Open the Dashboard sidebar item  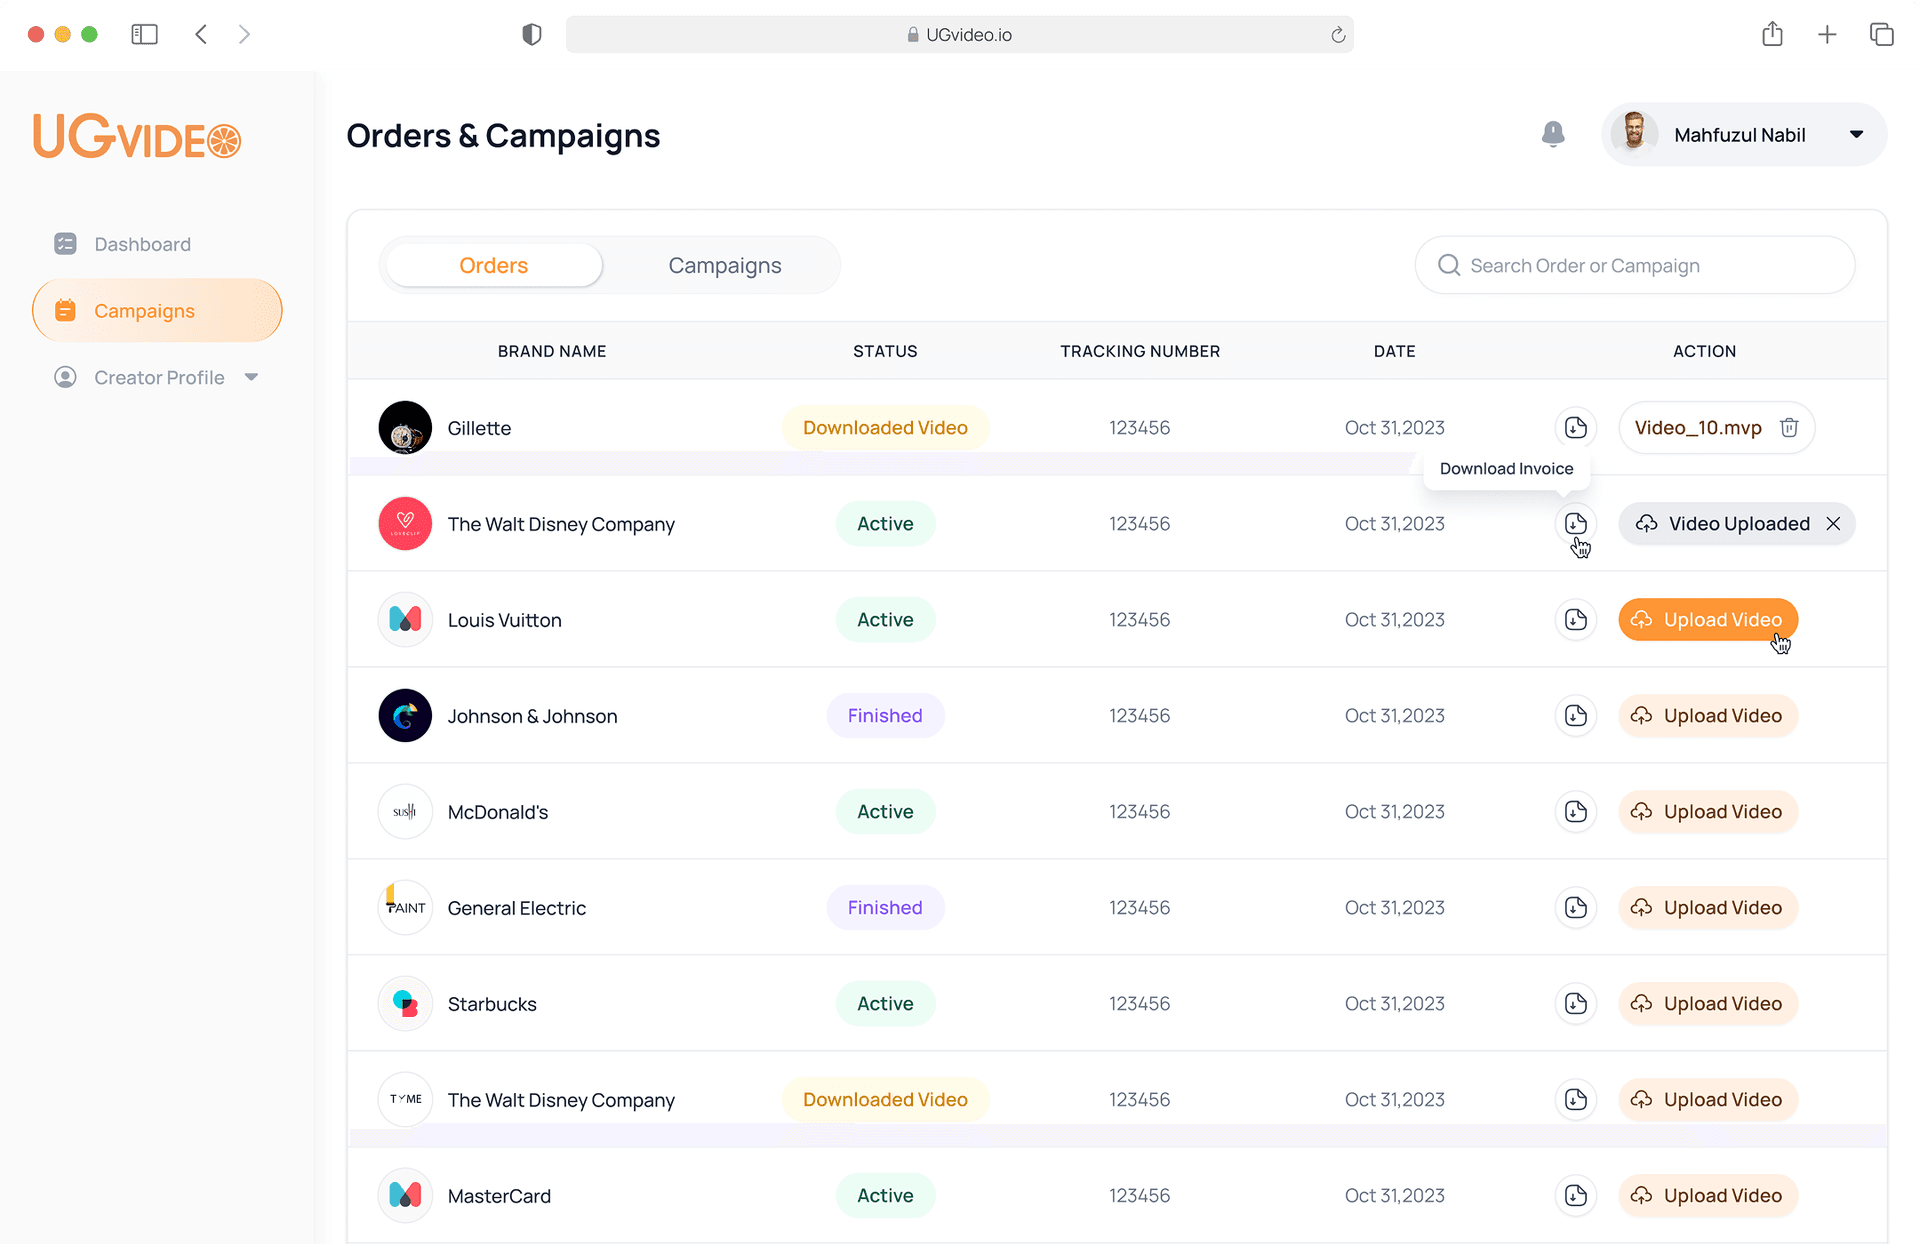[142, 244]
